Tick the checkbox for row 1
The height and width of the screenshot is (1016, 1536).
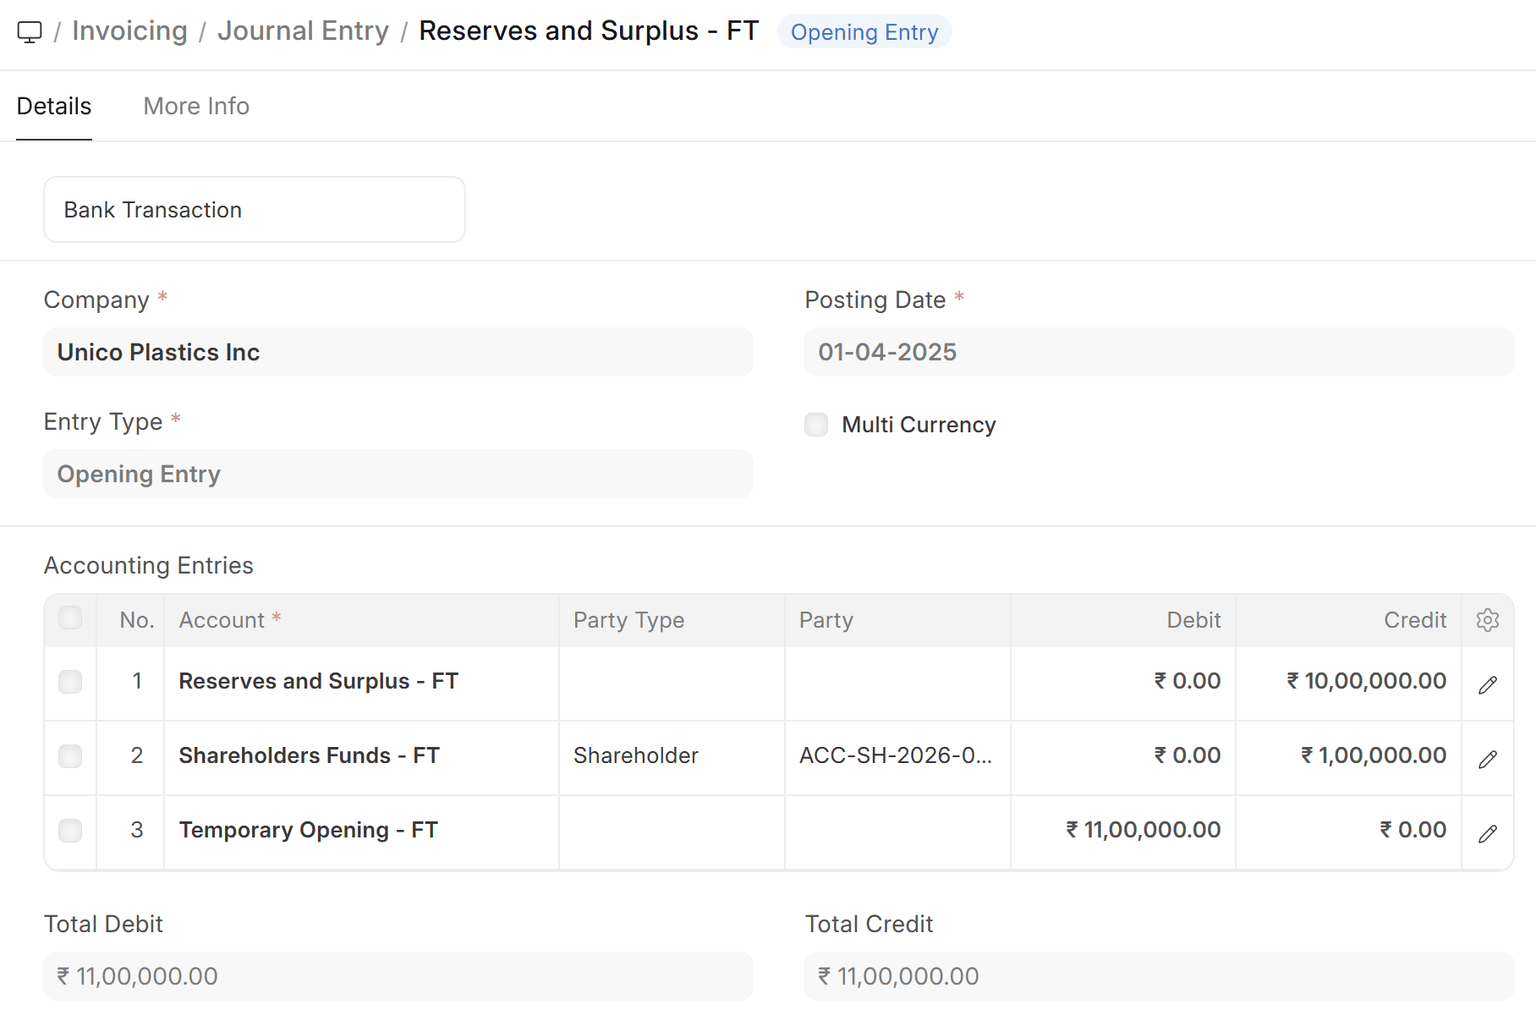pyautogui.click(x=70, y=682)
